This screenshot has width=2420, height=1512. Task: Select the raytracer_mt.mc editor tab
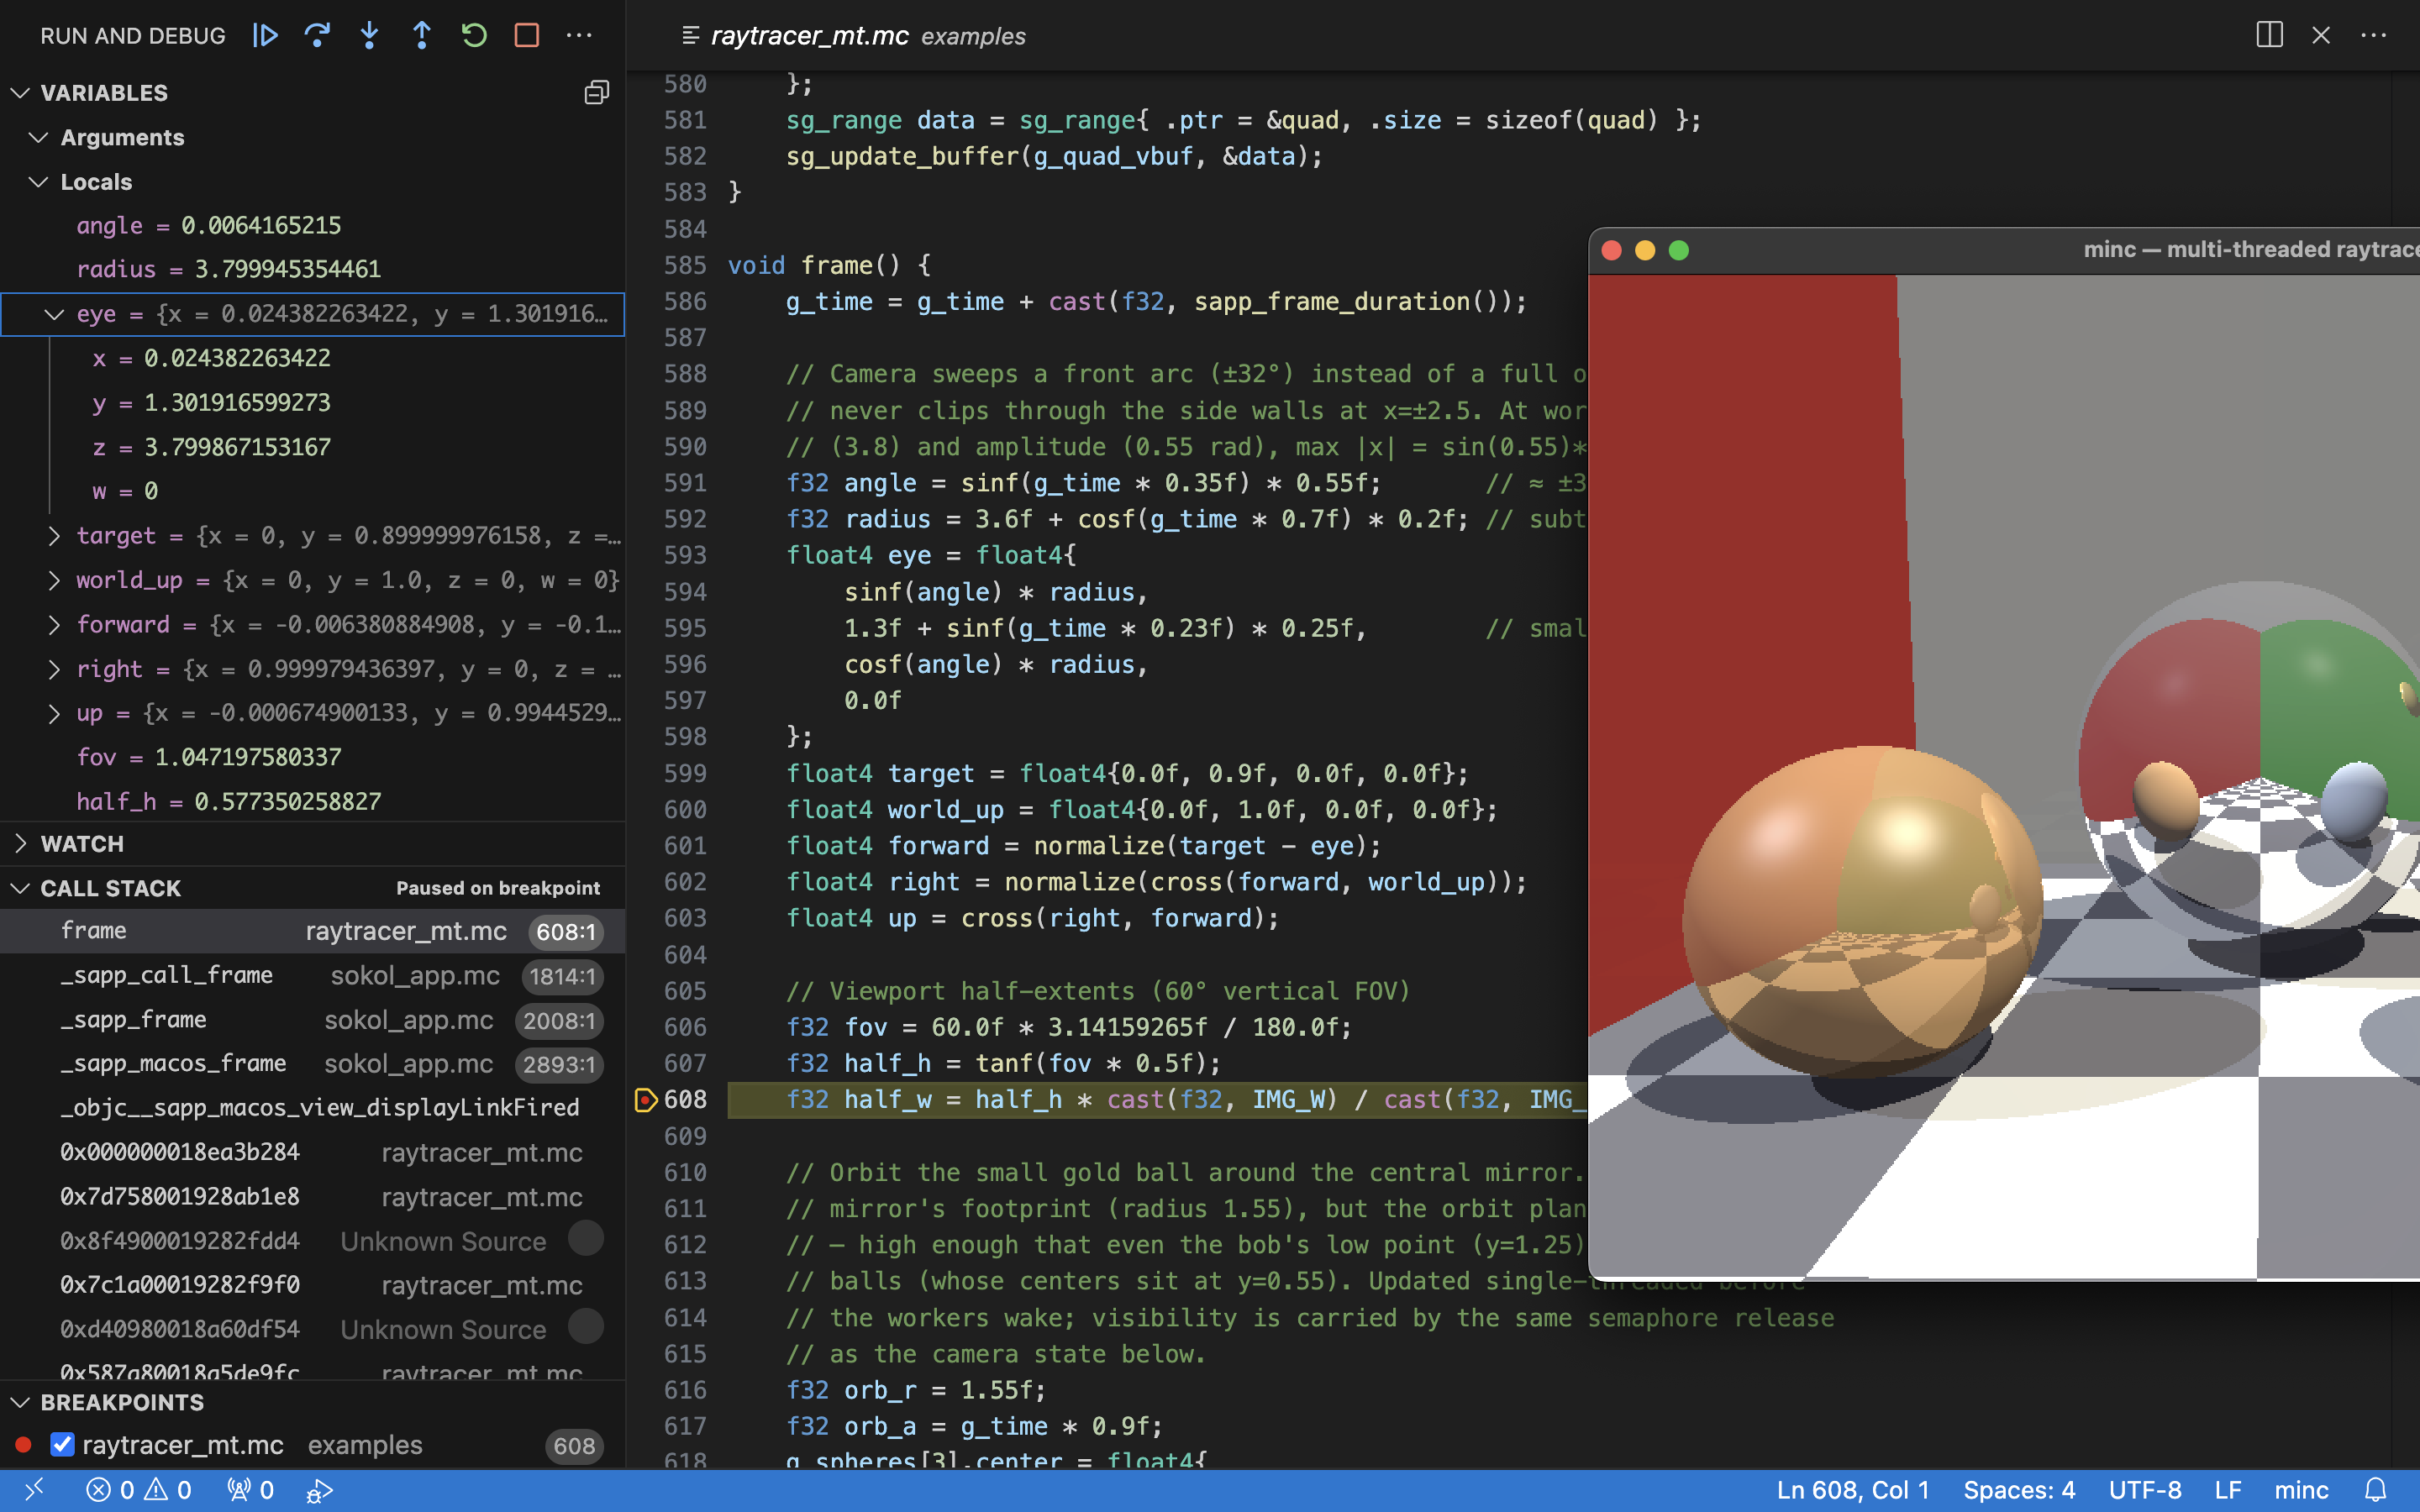[855, 36]
